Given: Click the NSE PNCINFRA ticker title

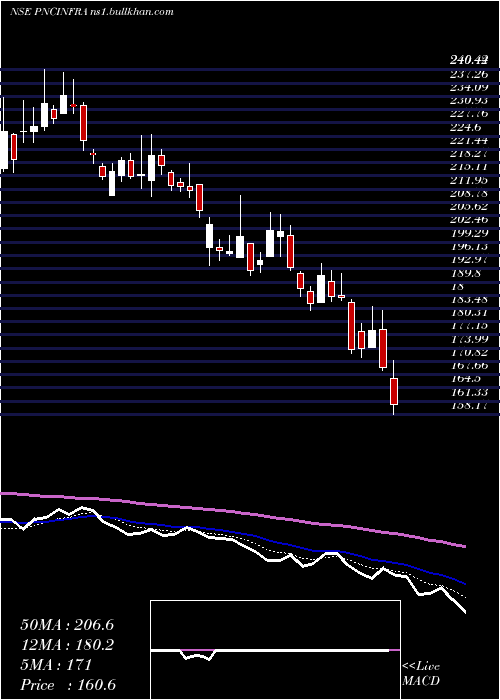Looking at the screenshot, I should (x=49, y=12).
